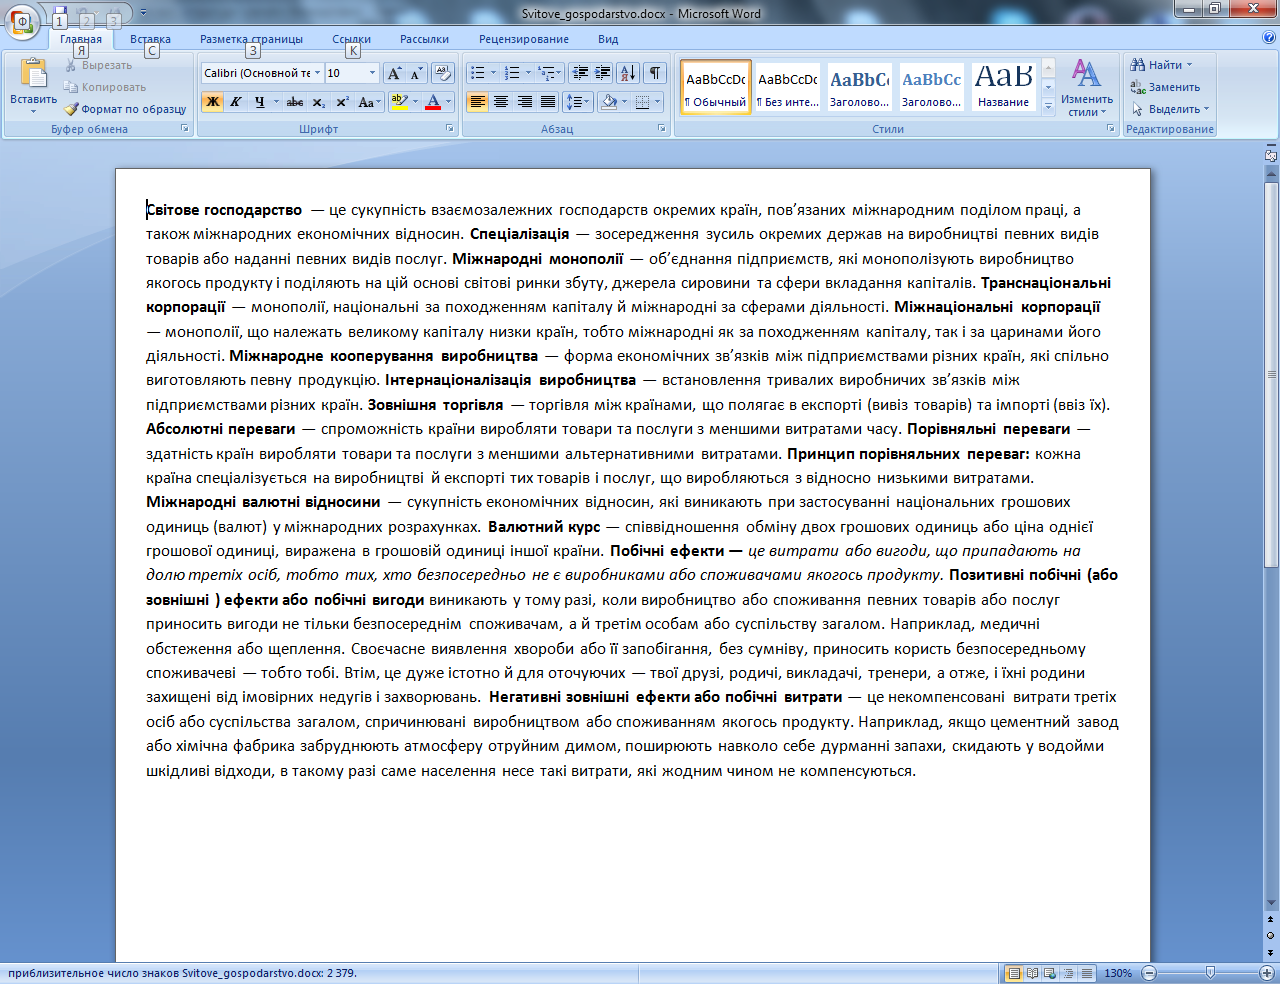The height and width of the screenshot is (984, 1280).
Task: Open the line spacing menu
Action: 578,102
